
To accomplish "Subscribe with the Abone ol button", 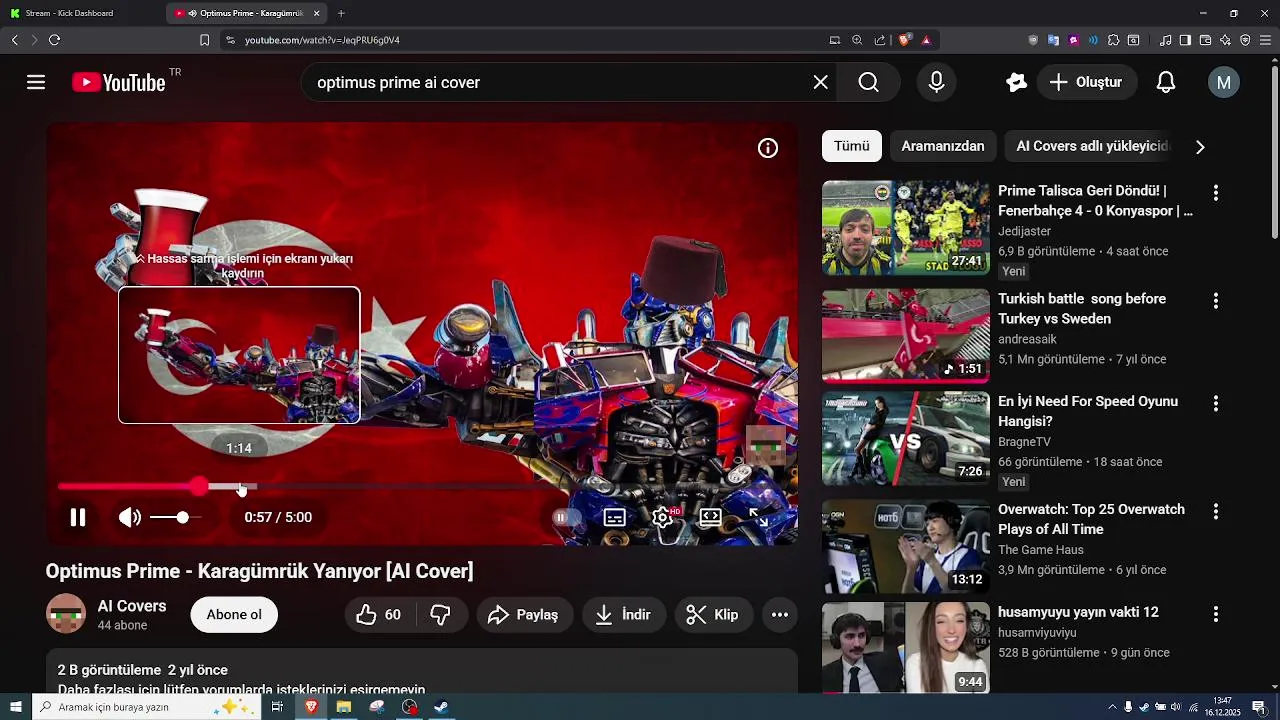I will (234, 615).
